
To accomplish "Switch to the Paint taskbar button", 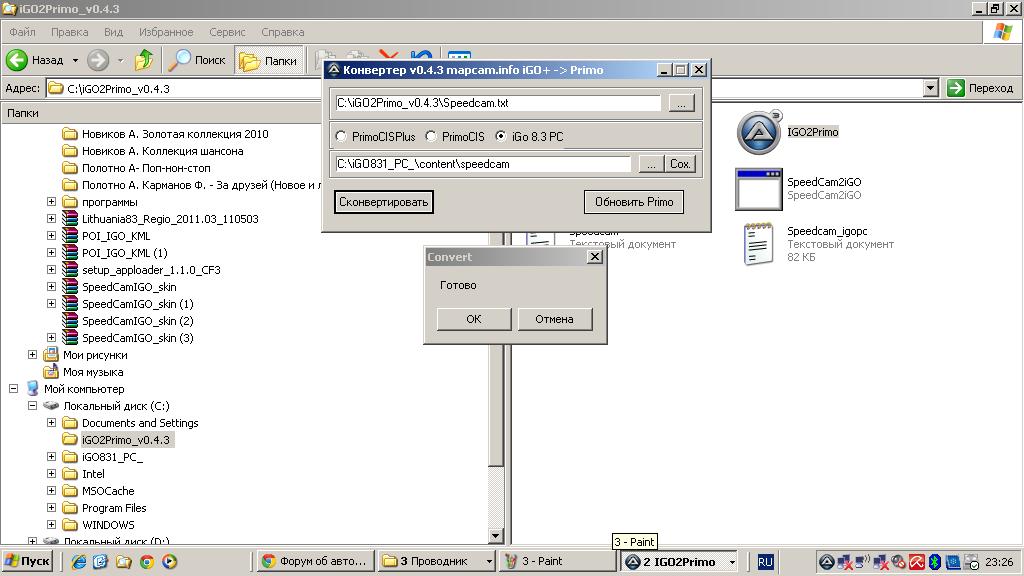I will tap(558, 562).
